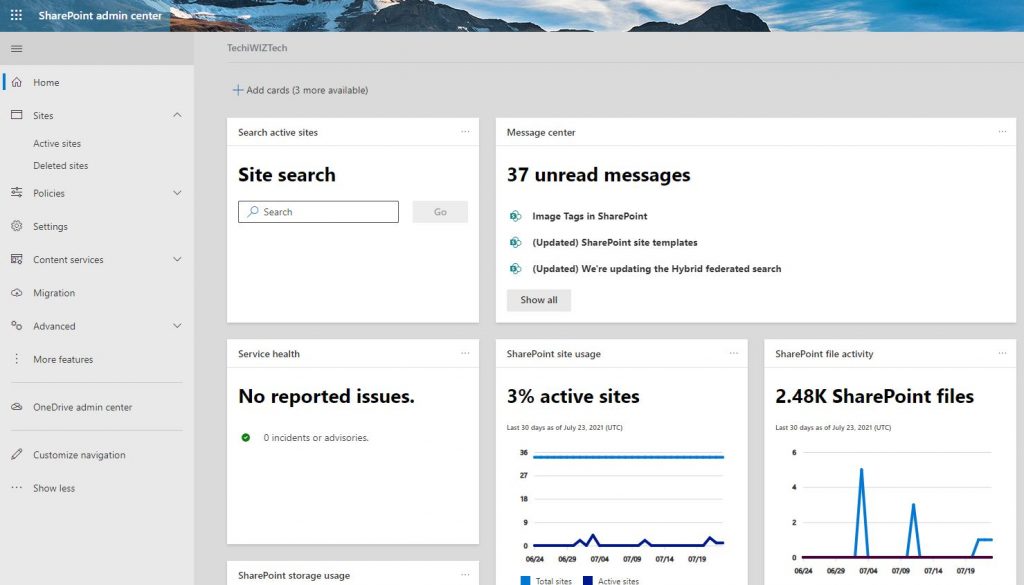Collapse the Sites section chevron
The image size is (1024, 585).
177,115
